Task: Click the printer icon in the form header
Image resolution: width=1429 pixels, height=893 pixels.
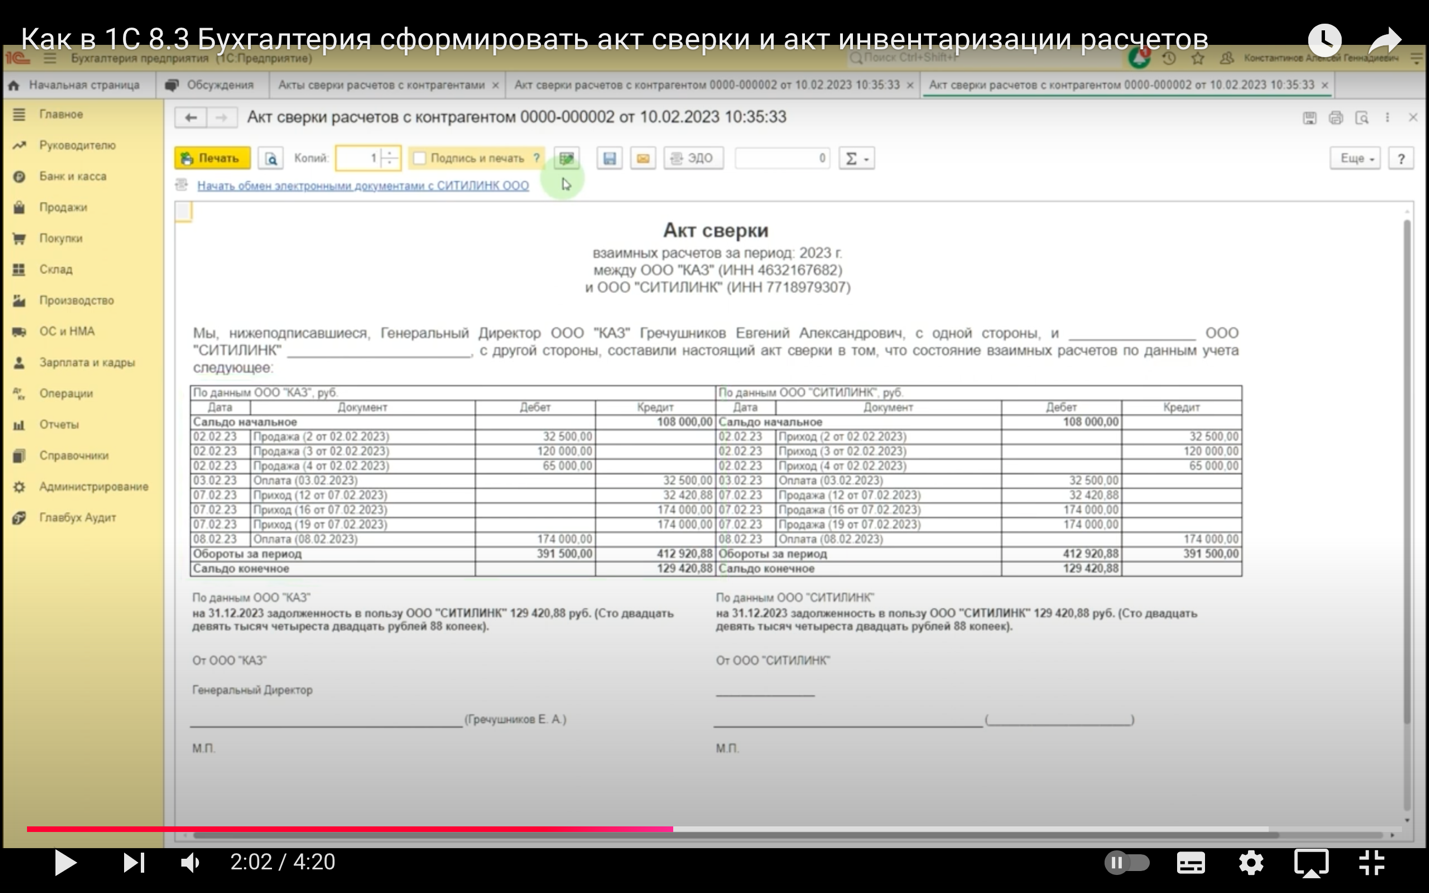Action: click(1335, 118)
